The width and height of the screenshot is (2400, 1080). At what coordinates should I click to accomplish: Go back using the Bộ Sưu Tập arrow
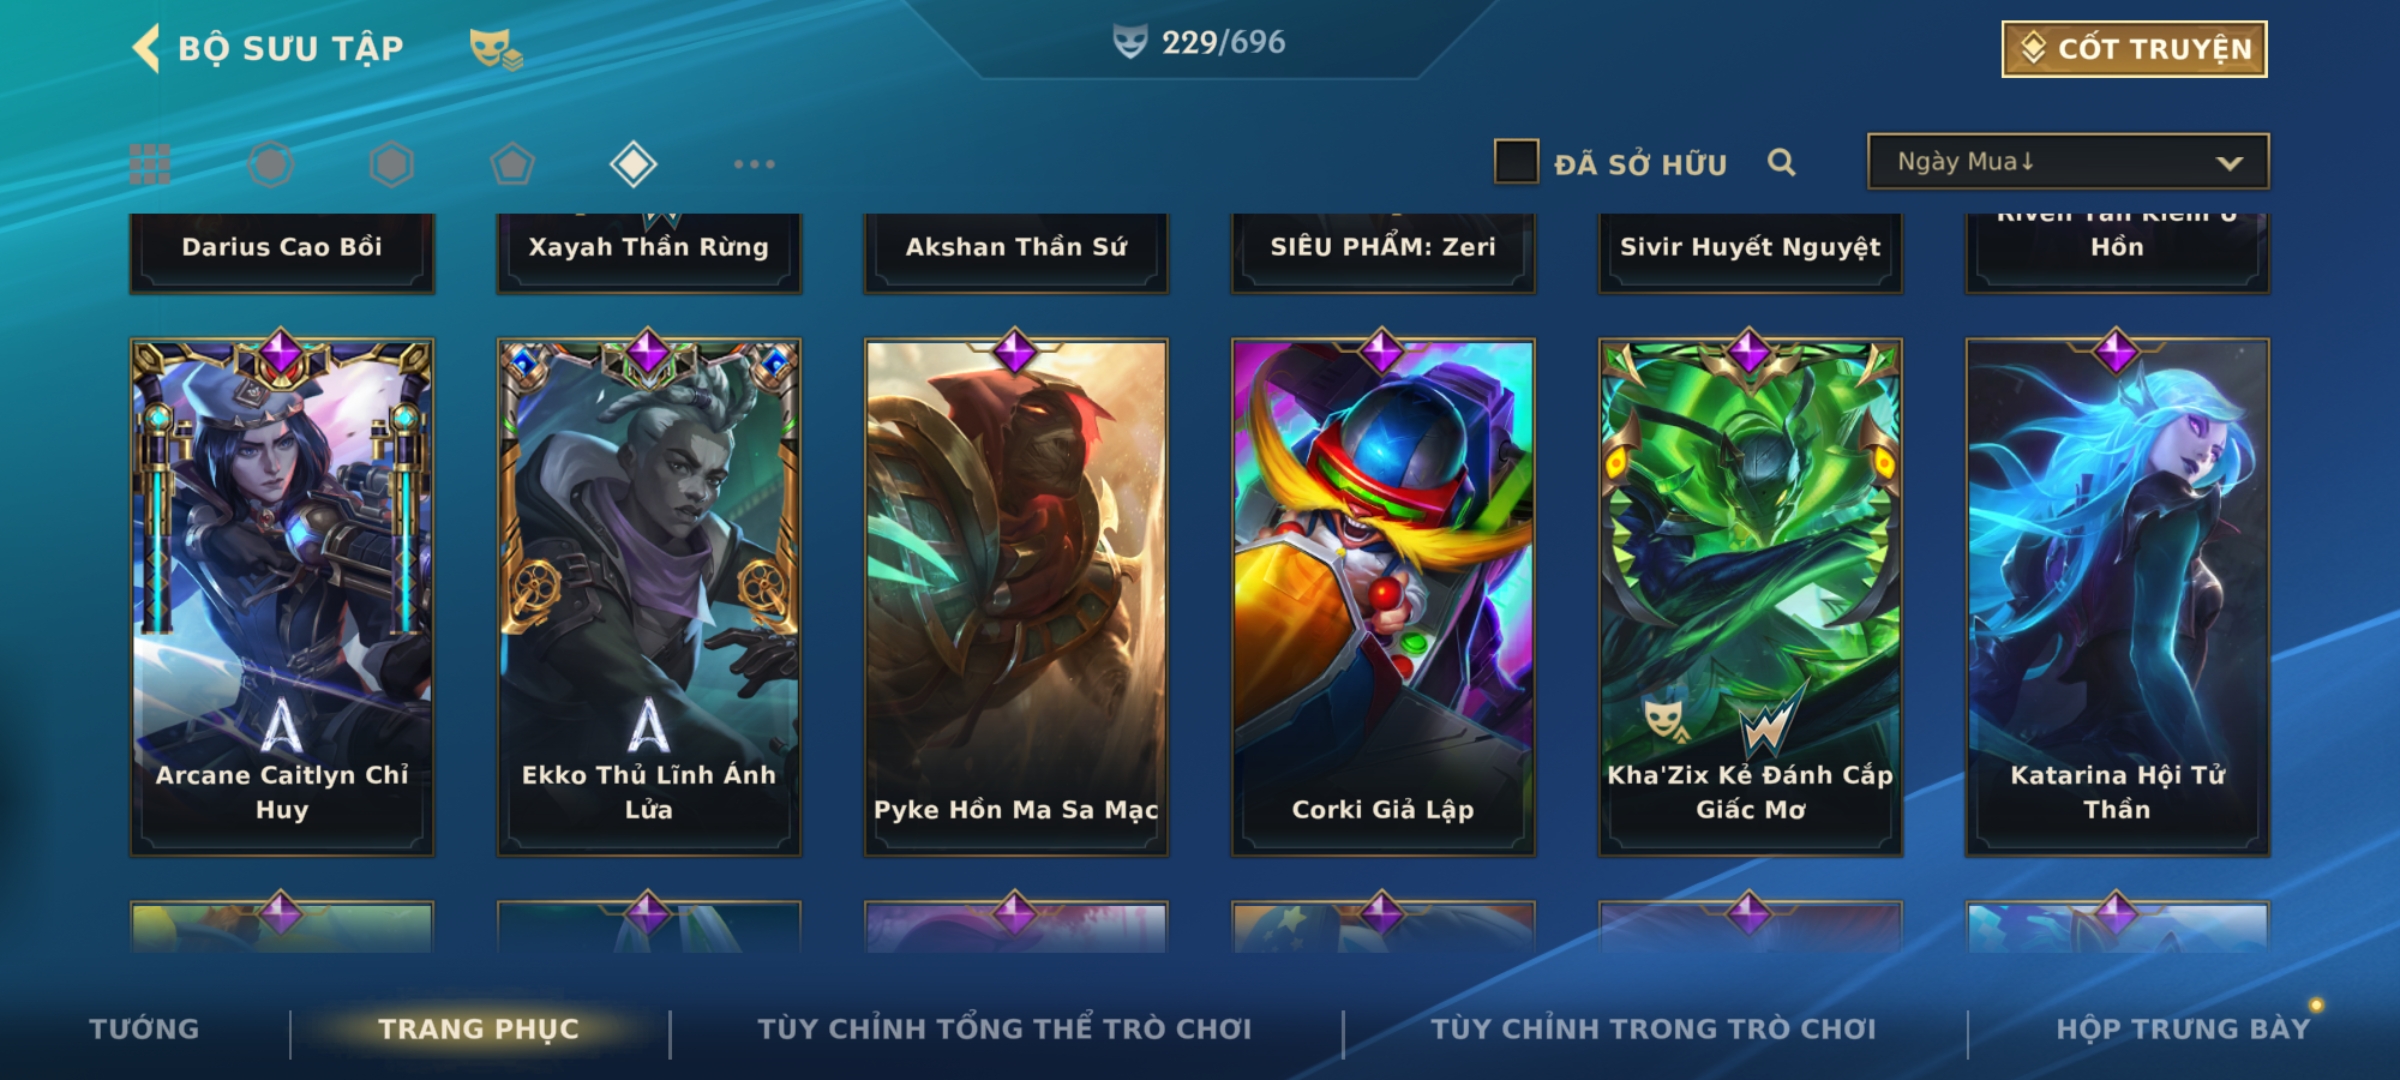[147, 48]
